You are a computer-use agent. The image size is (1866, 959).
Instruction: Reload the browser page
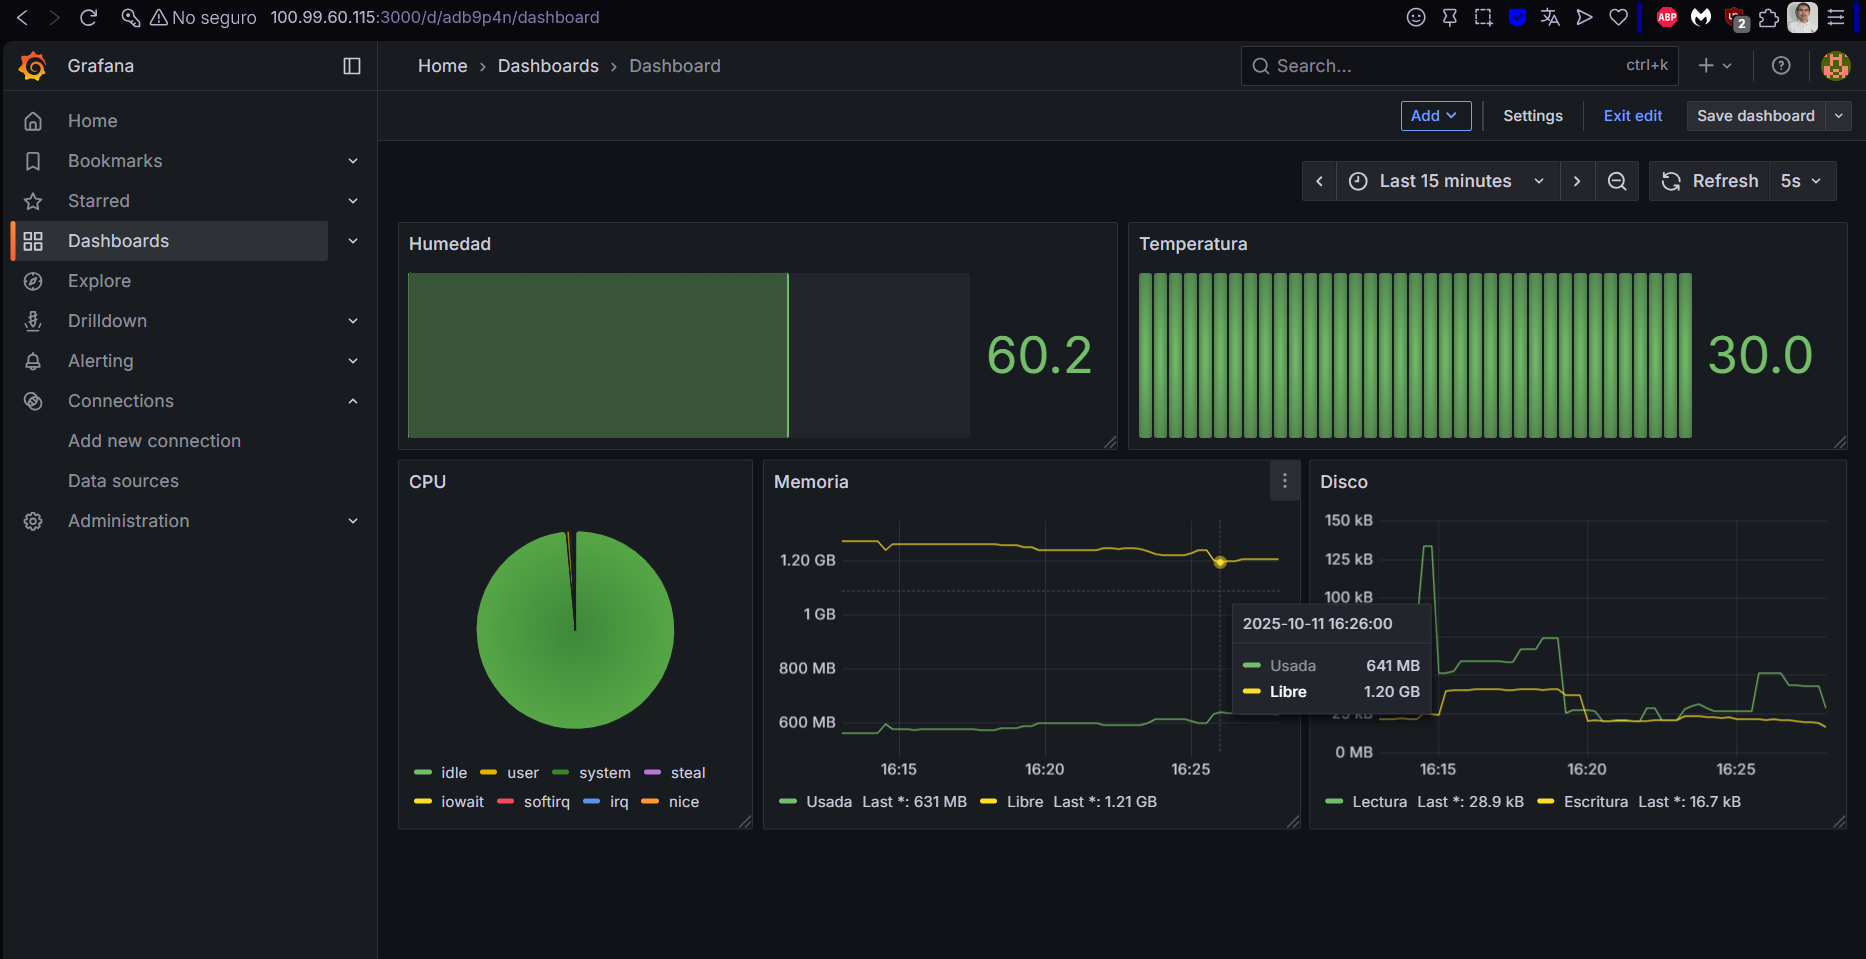[88, 17]
